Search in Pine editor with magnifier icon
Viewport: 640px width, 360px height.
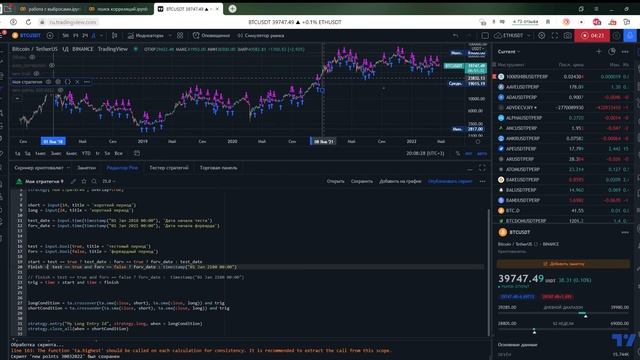pyautogui.click(x=94, y=181)
